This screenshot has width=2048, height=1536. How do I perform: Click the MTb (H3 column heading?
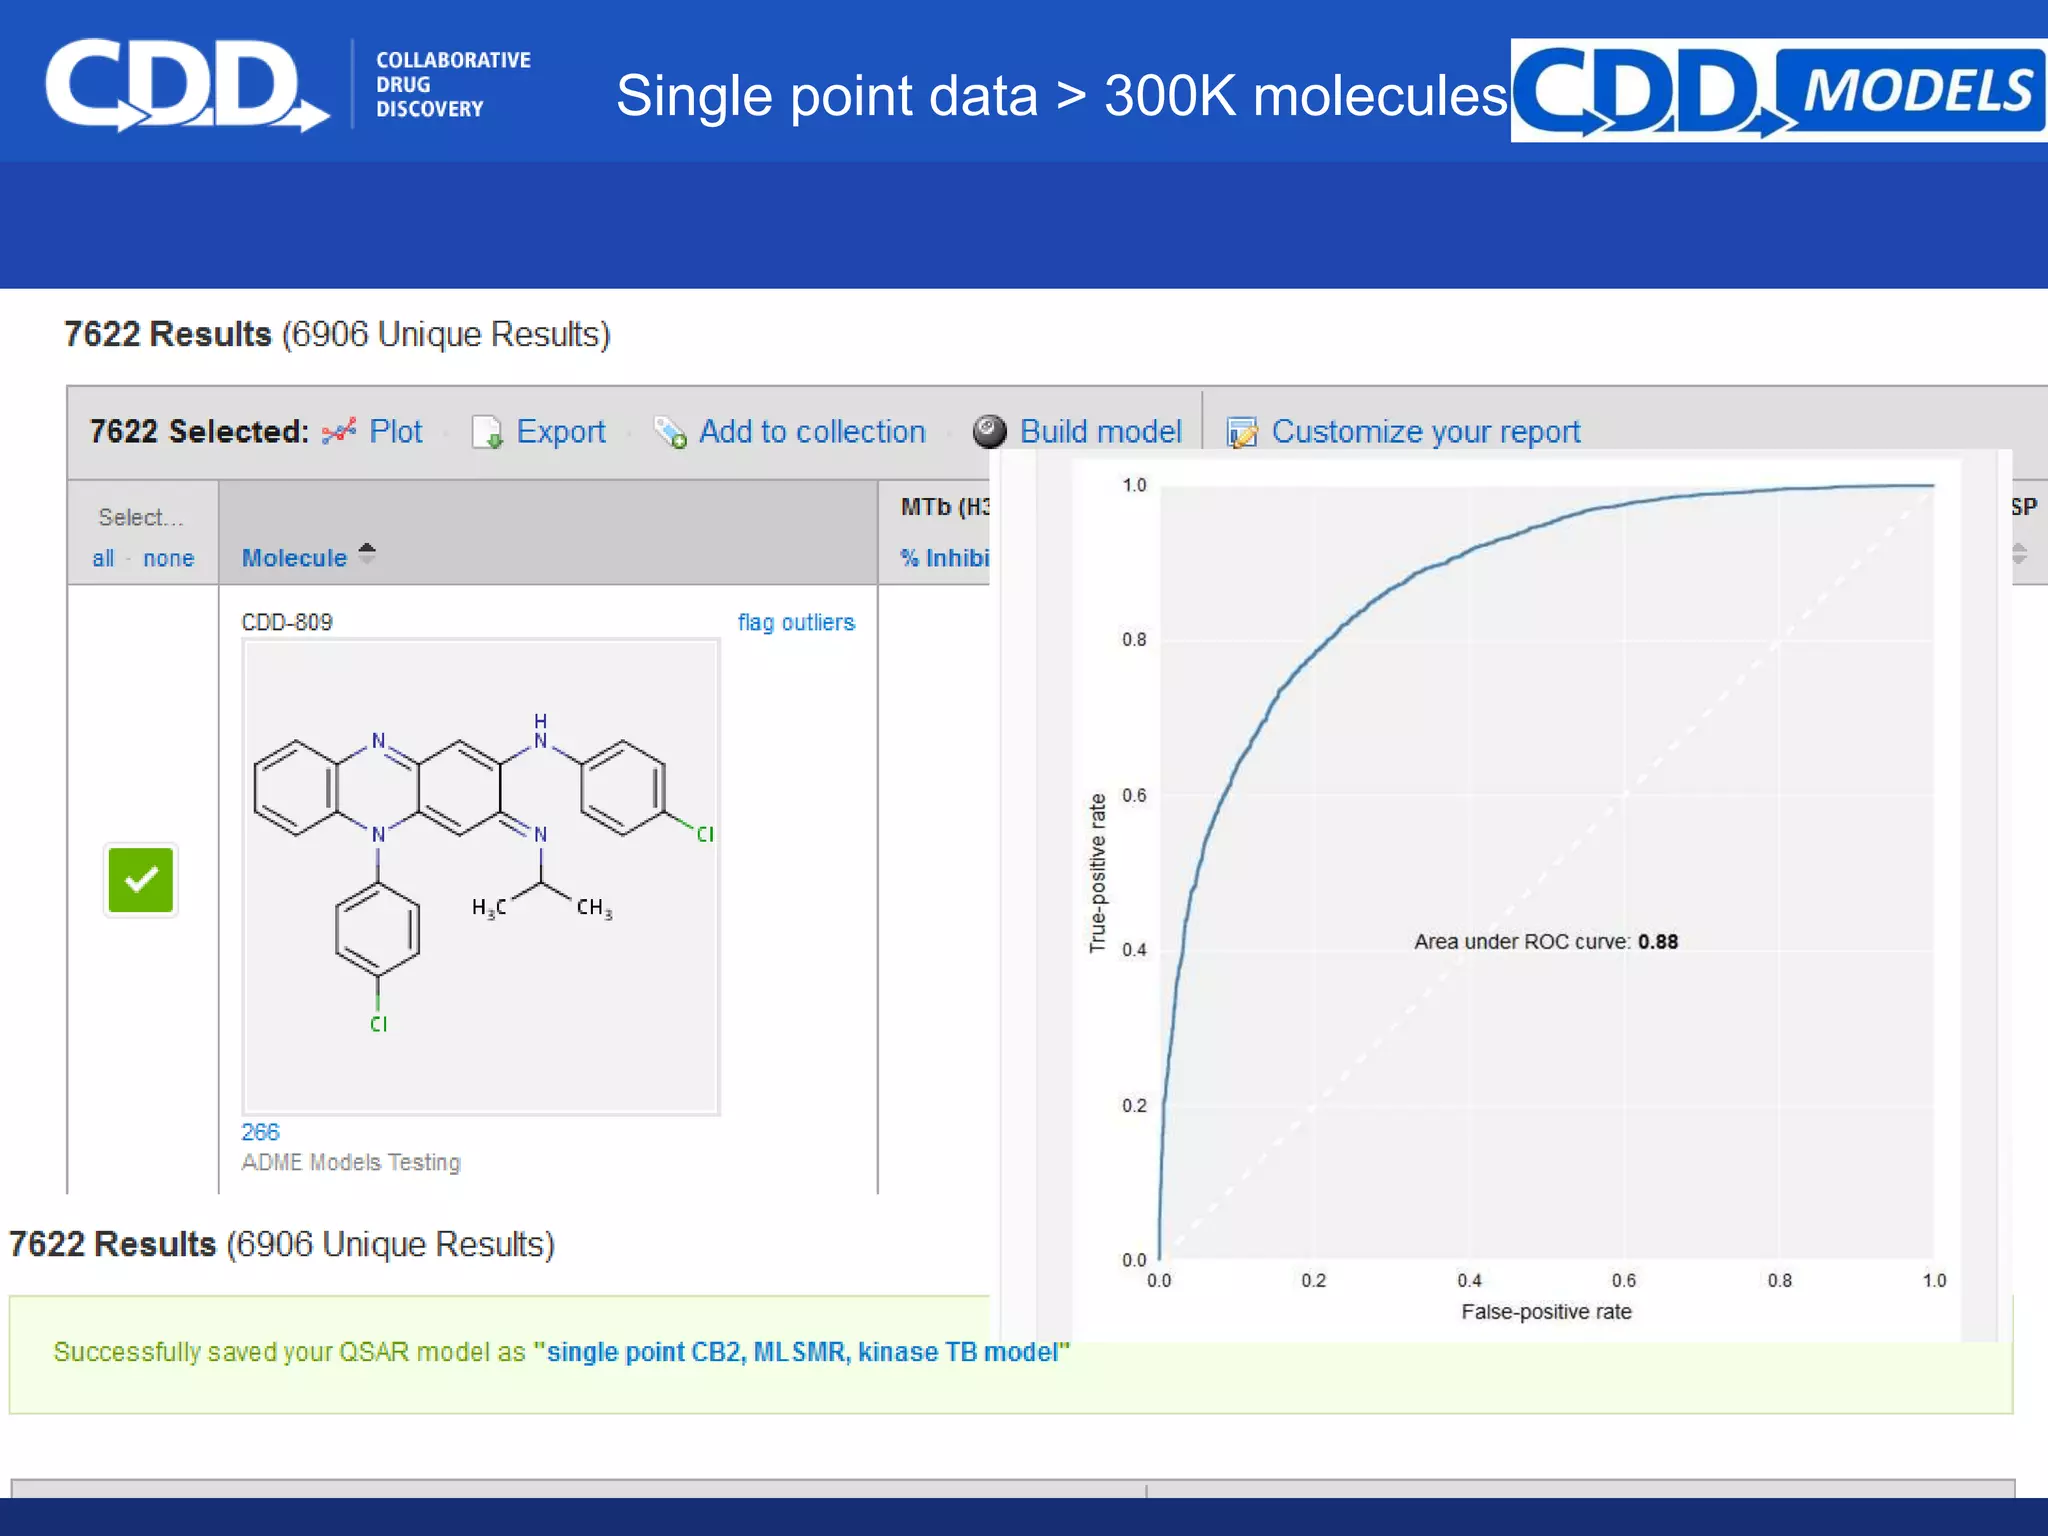click(x=945, y=507)
